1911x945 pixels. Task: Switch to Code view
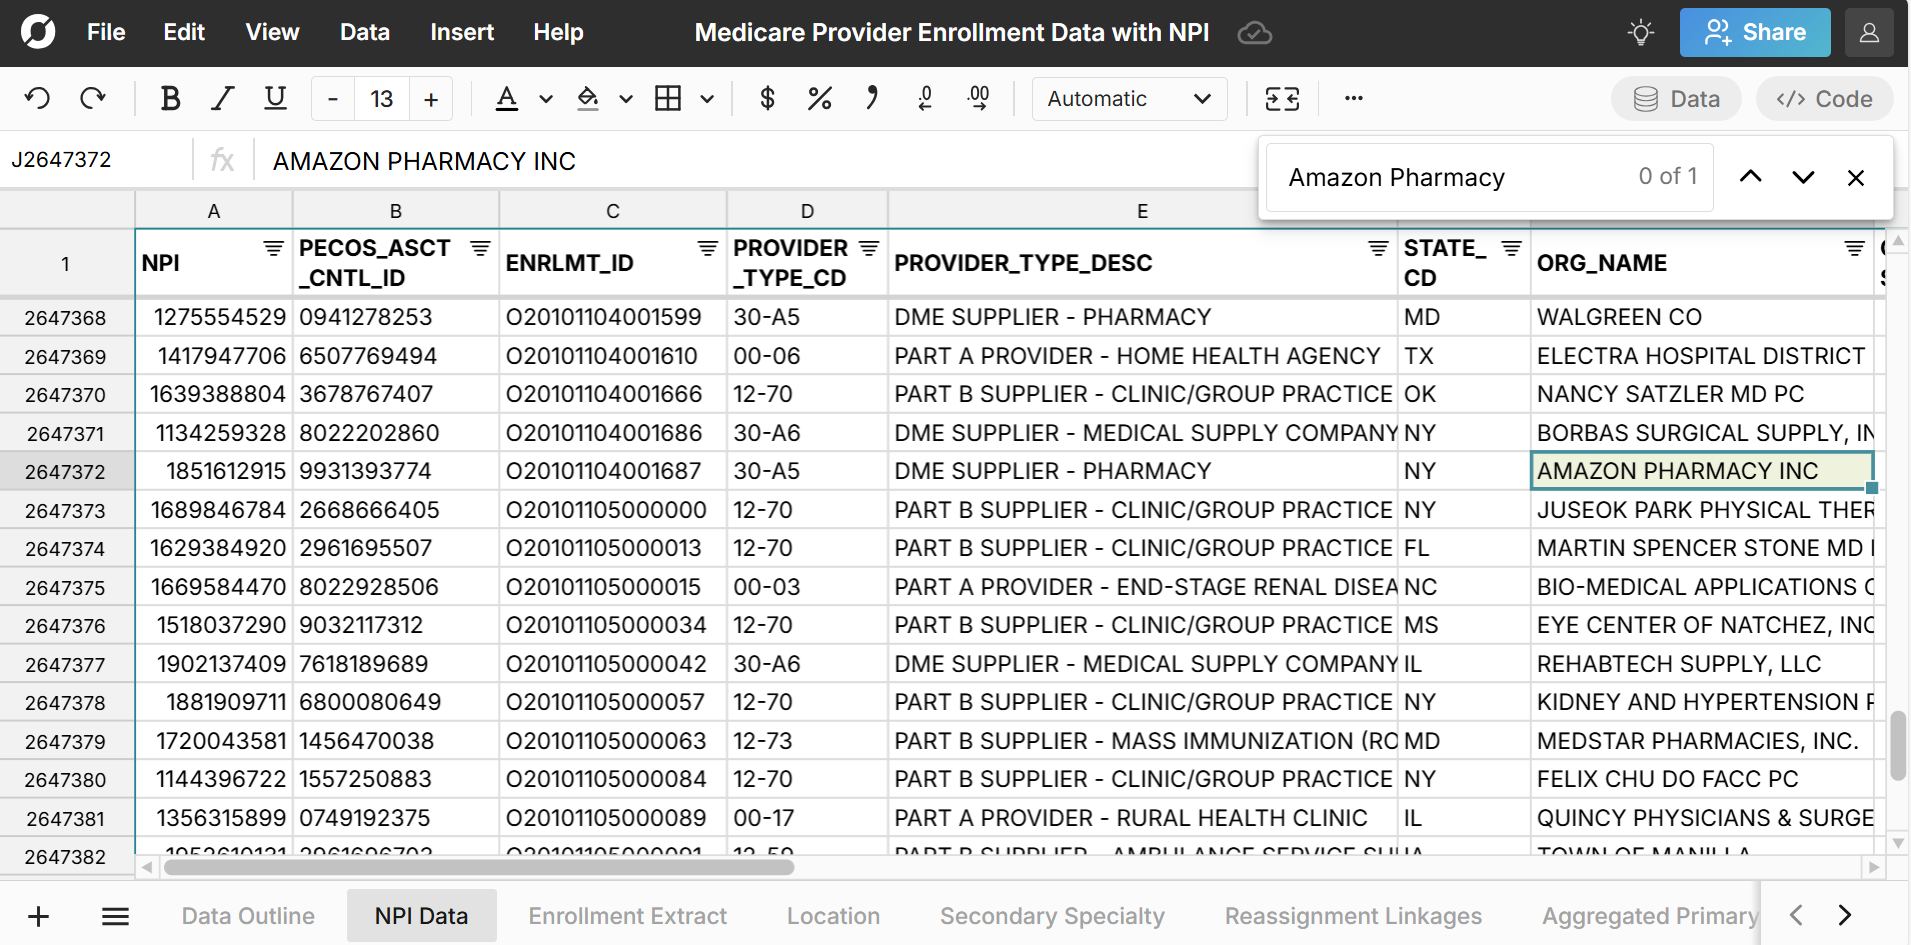pos(1823,98)
